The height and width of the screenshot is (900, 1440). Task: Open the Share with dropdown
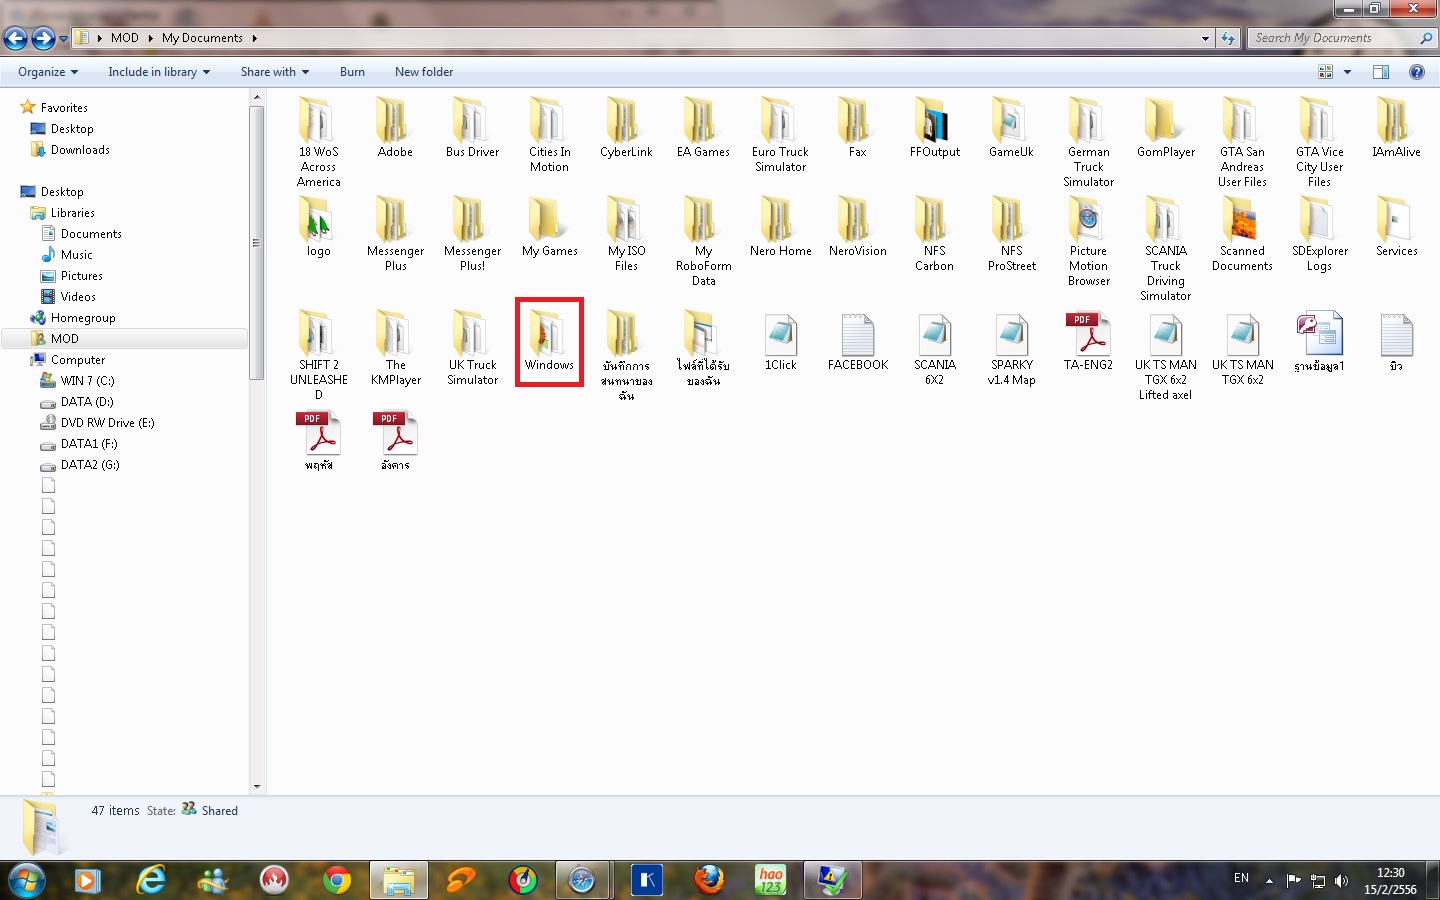tap(275, 72)
